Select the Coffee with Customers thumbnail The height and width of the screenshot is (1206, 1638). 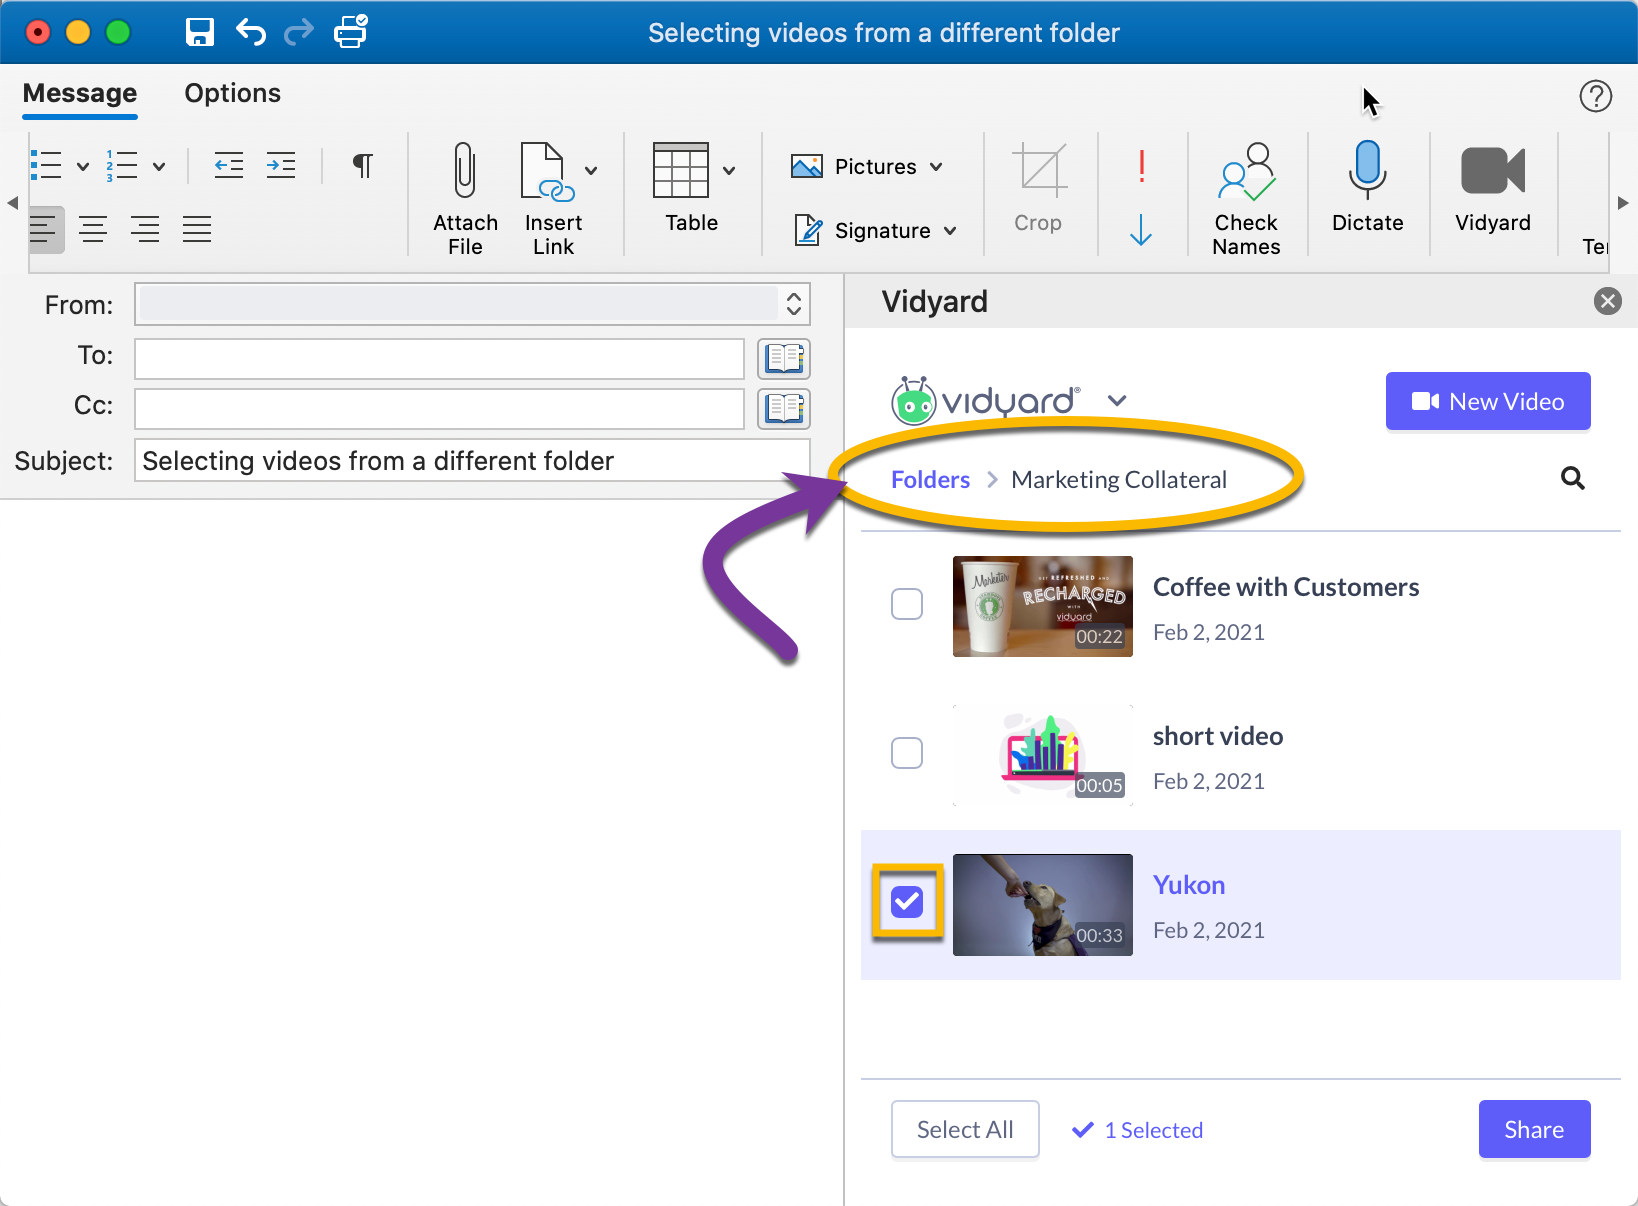coord(1042,606)
